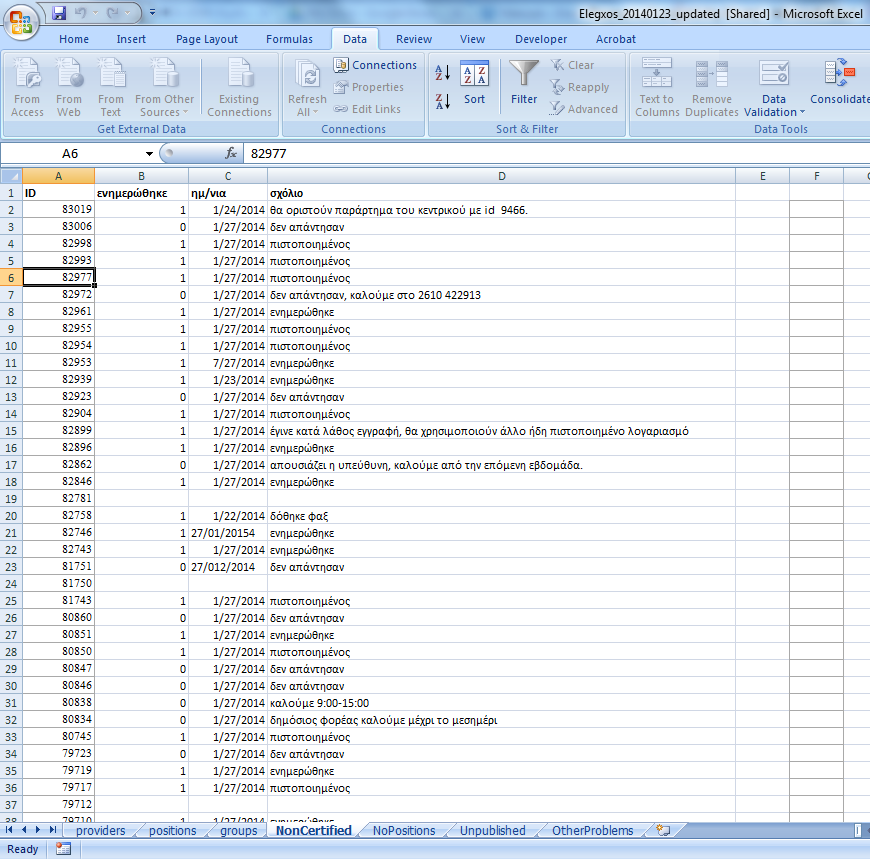Viewport: 870px width, 859px height.
Task: Open From Other Sources dropdown
Action: (164, 88)
